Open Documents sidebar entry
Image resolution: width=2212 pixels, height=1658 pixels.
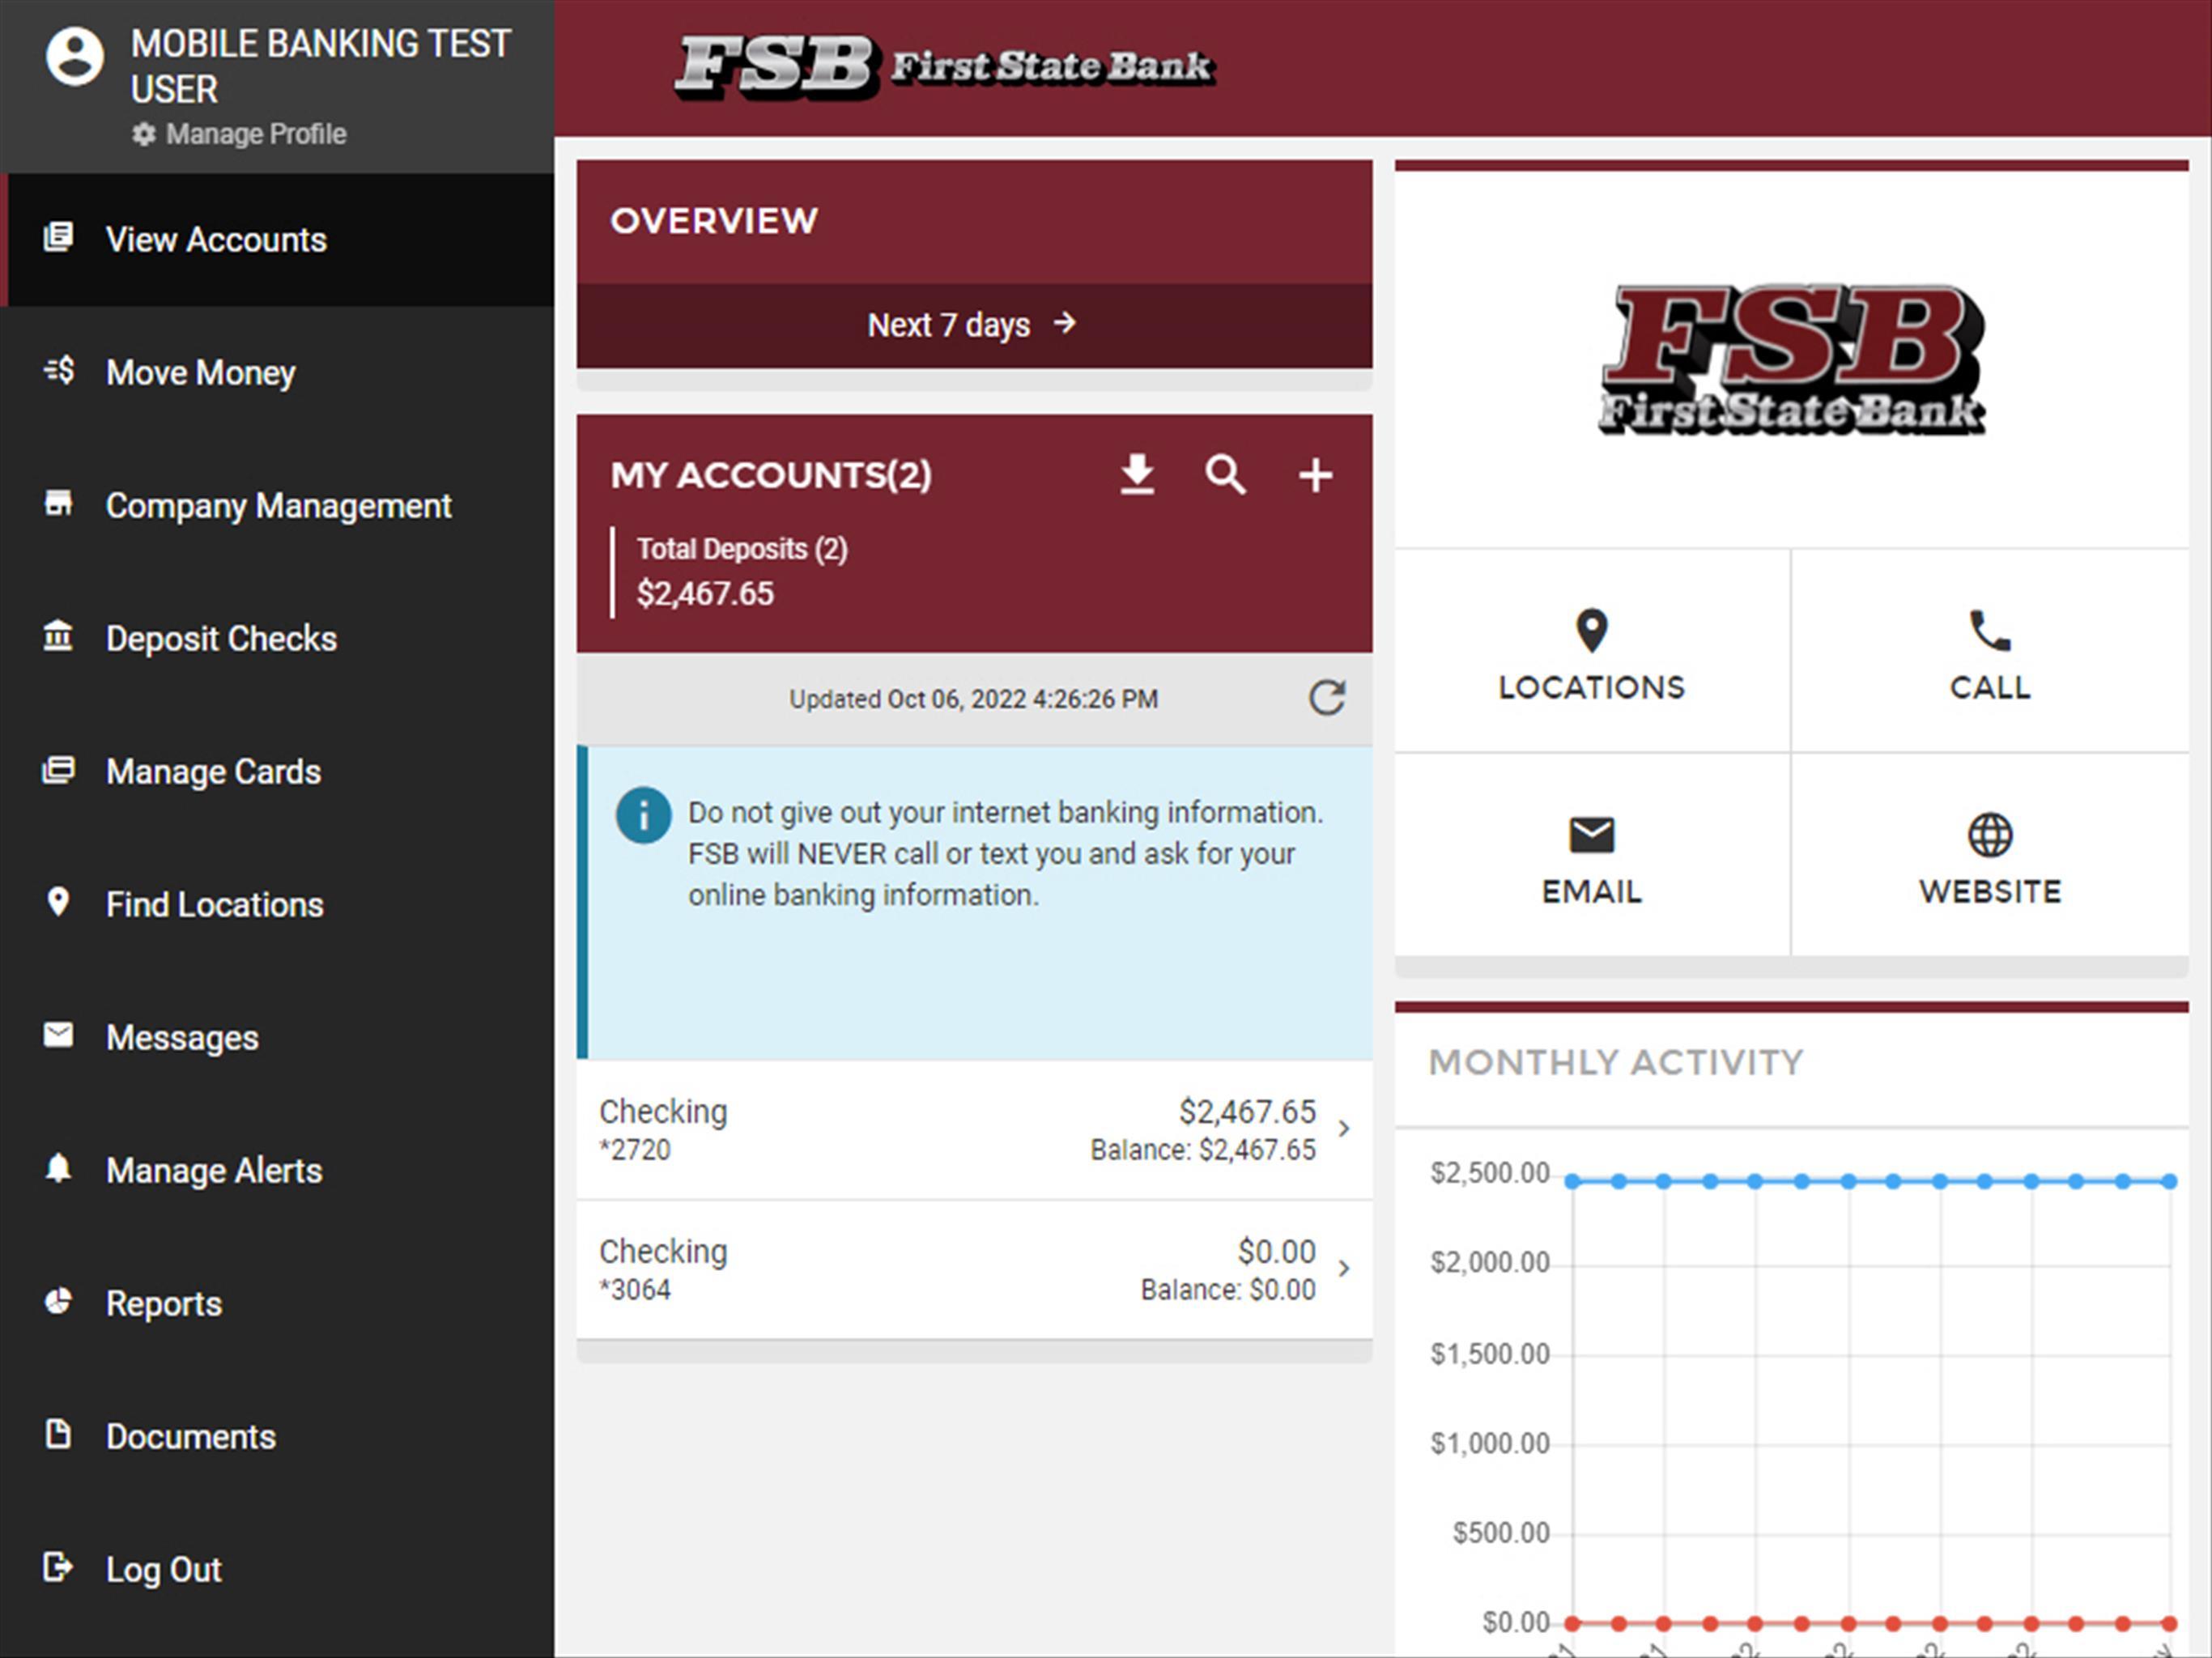coord(277,1436)
